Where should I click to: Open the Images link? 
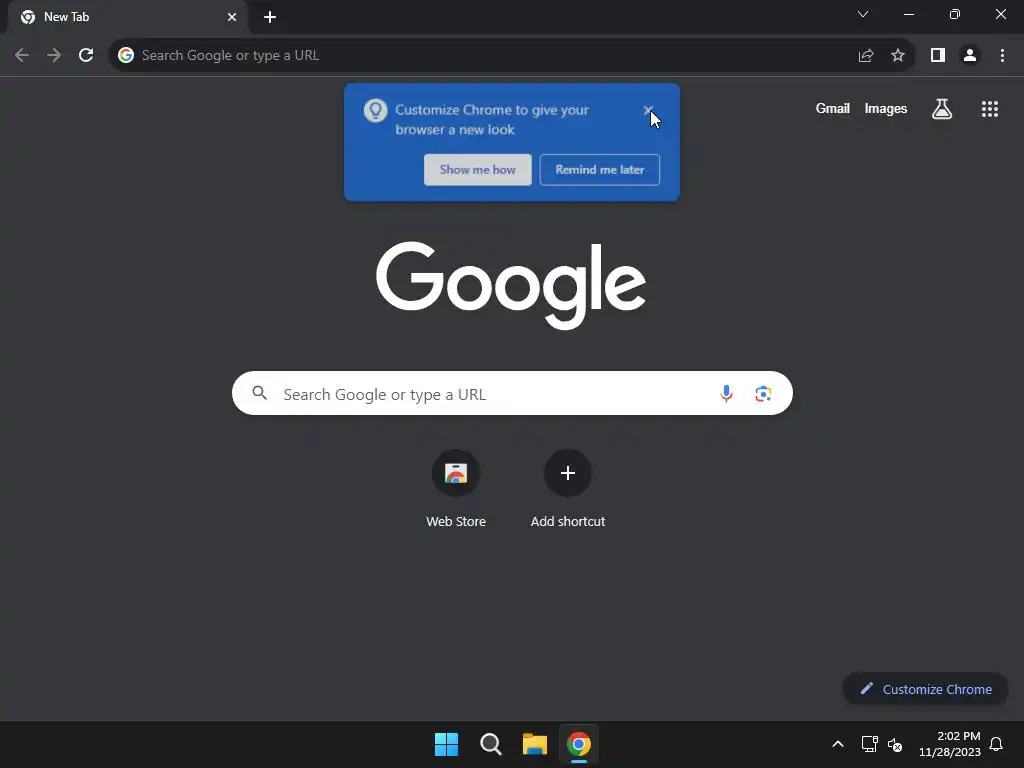[x=886, y=109]
